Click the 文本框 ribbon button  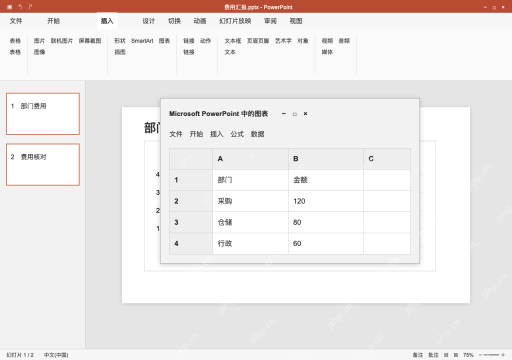click(233, 41)
